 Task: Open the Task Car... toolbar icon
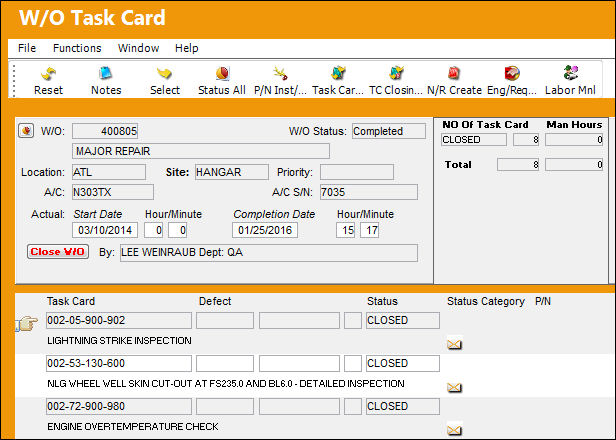tap(338, 74)
